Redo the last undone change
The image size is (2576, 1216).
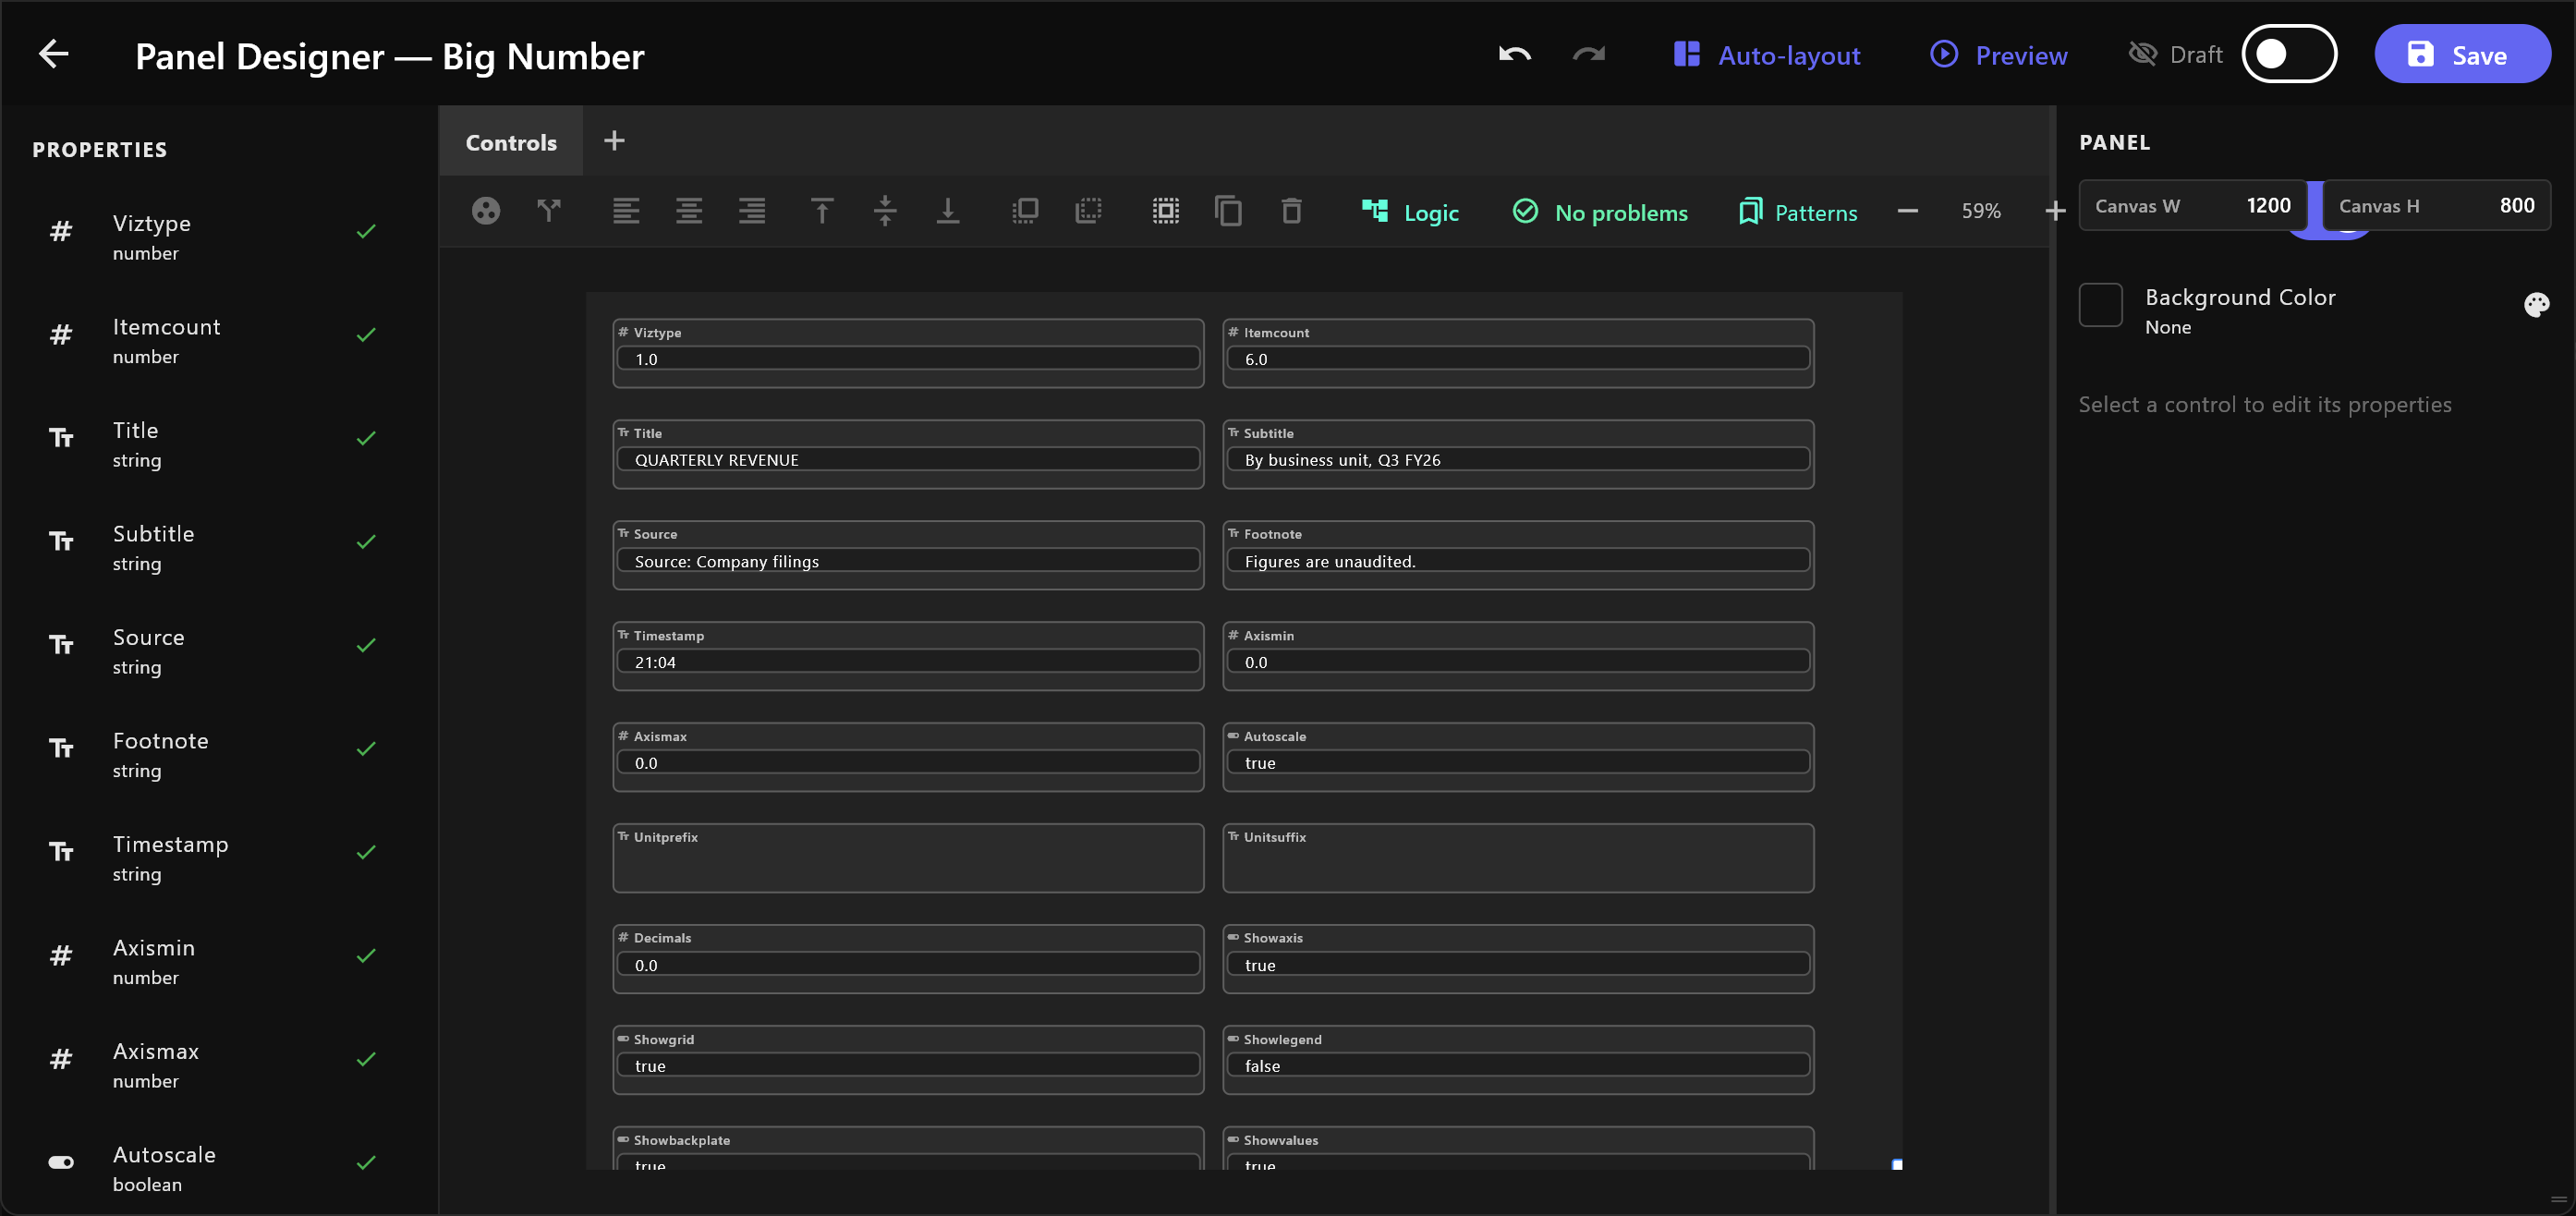point(1588,54)
